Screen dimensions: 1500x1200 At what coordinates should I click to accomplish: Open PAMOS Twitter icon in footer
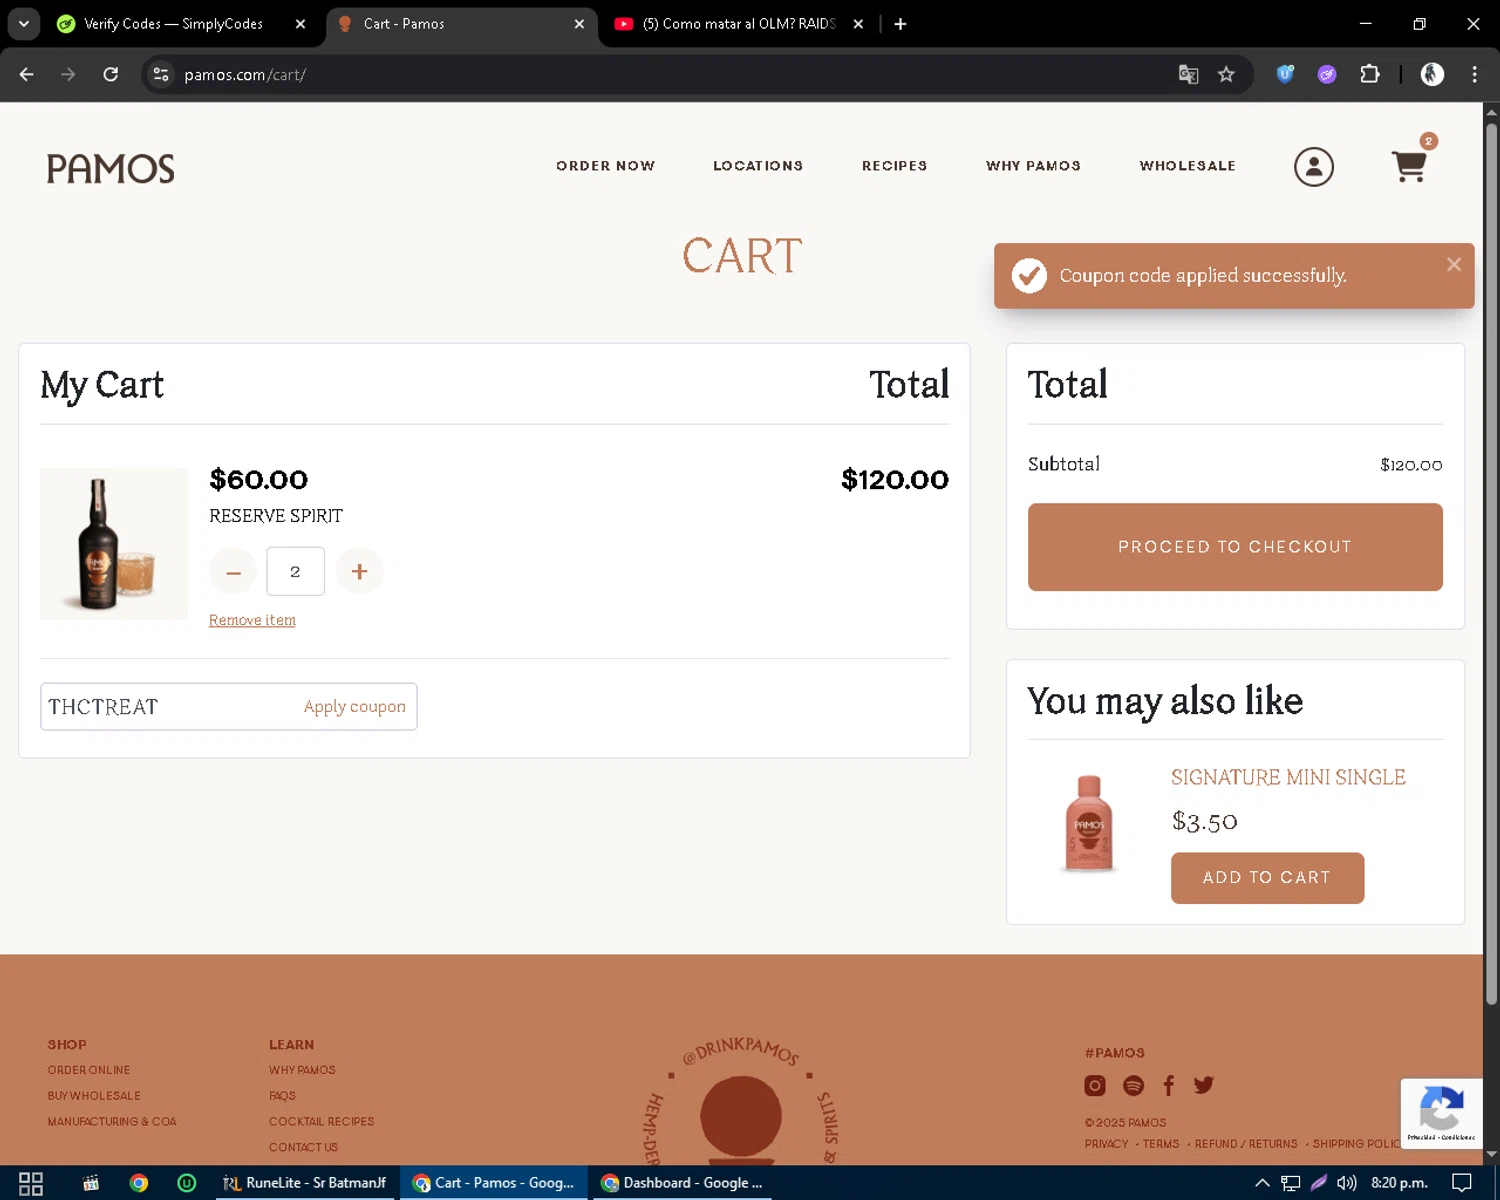(1204, 1085)
